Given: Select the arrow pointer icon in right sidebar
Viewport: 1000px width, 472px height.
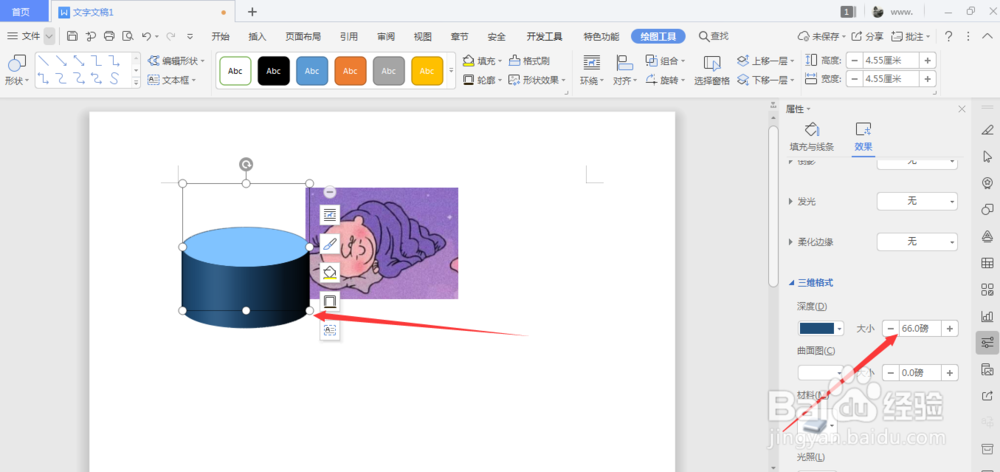Looking at the screenshot, I should tap(987, 156).
